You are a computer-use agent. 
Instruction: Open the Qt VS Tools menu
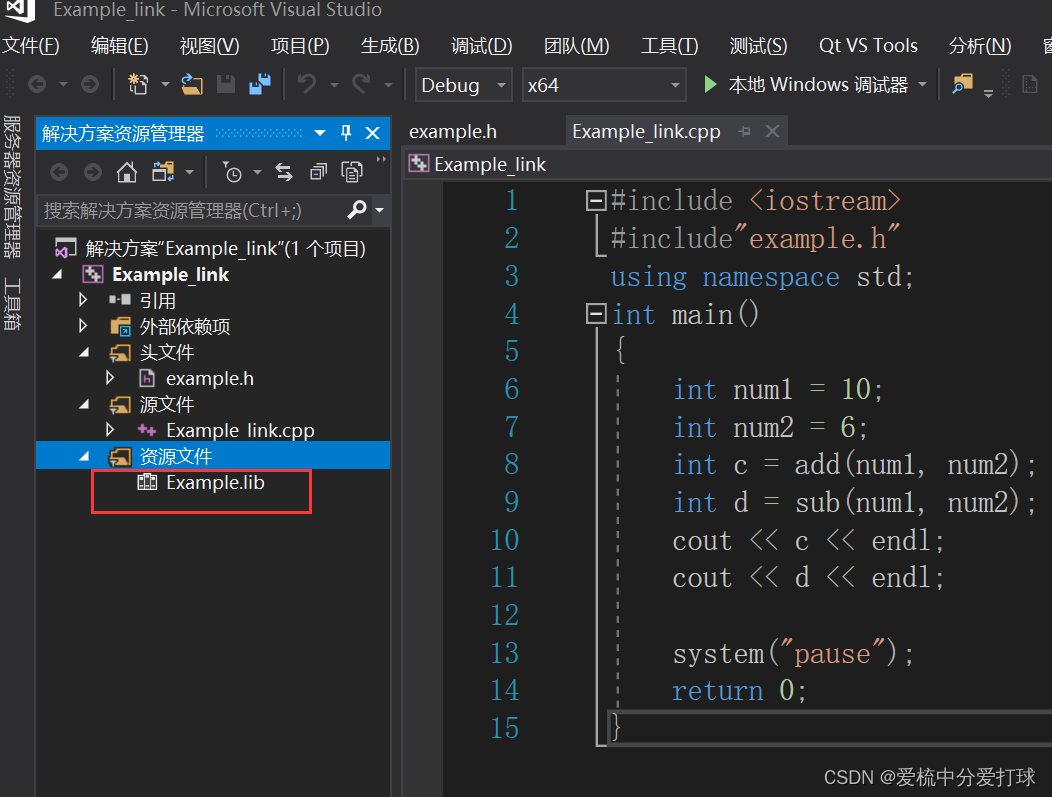868,46
